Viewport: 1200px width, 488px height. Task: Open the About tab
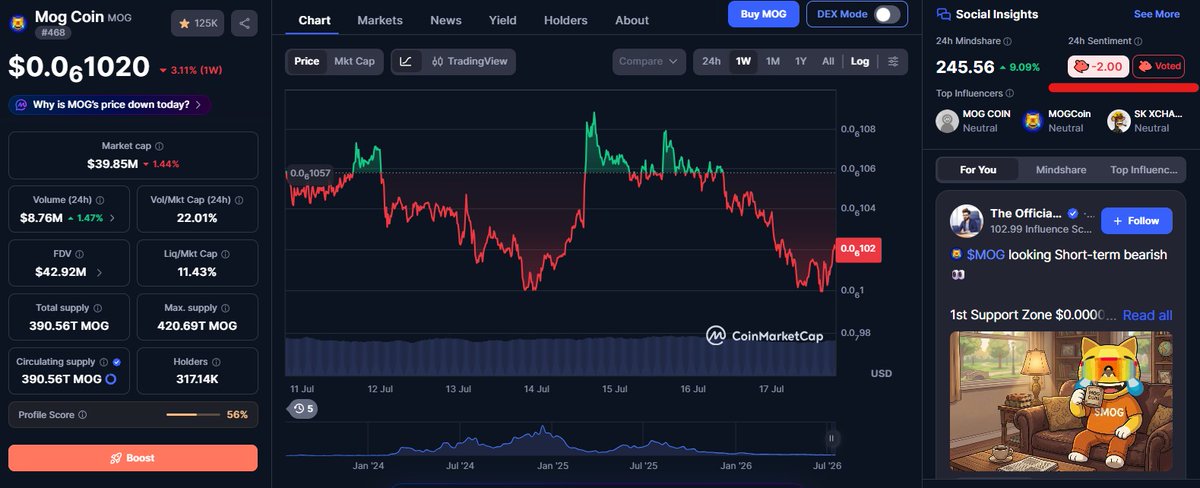coord(632,20)
